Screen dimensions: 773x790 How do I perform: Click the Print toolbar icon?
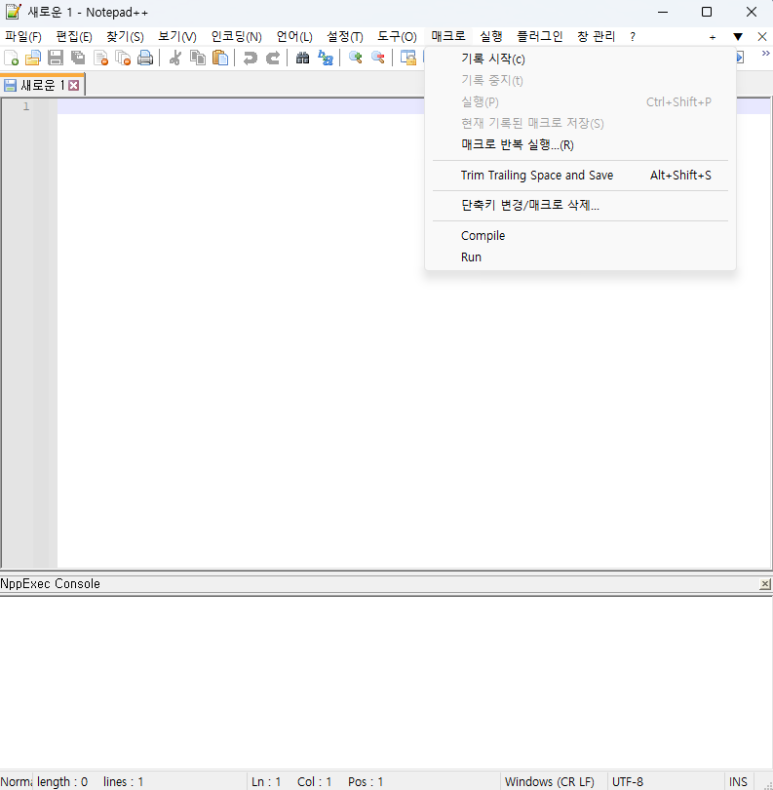point(145,58)
